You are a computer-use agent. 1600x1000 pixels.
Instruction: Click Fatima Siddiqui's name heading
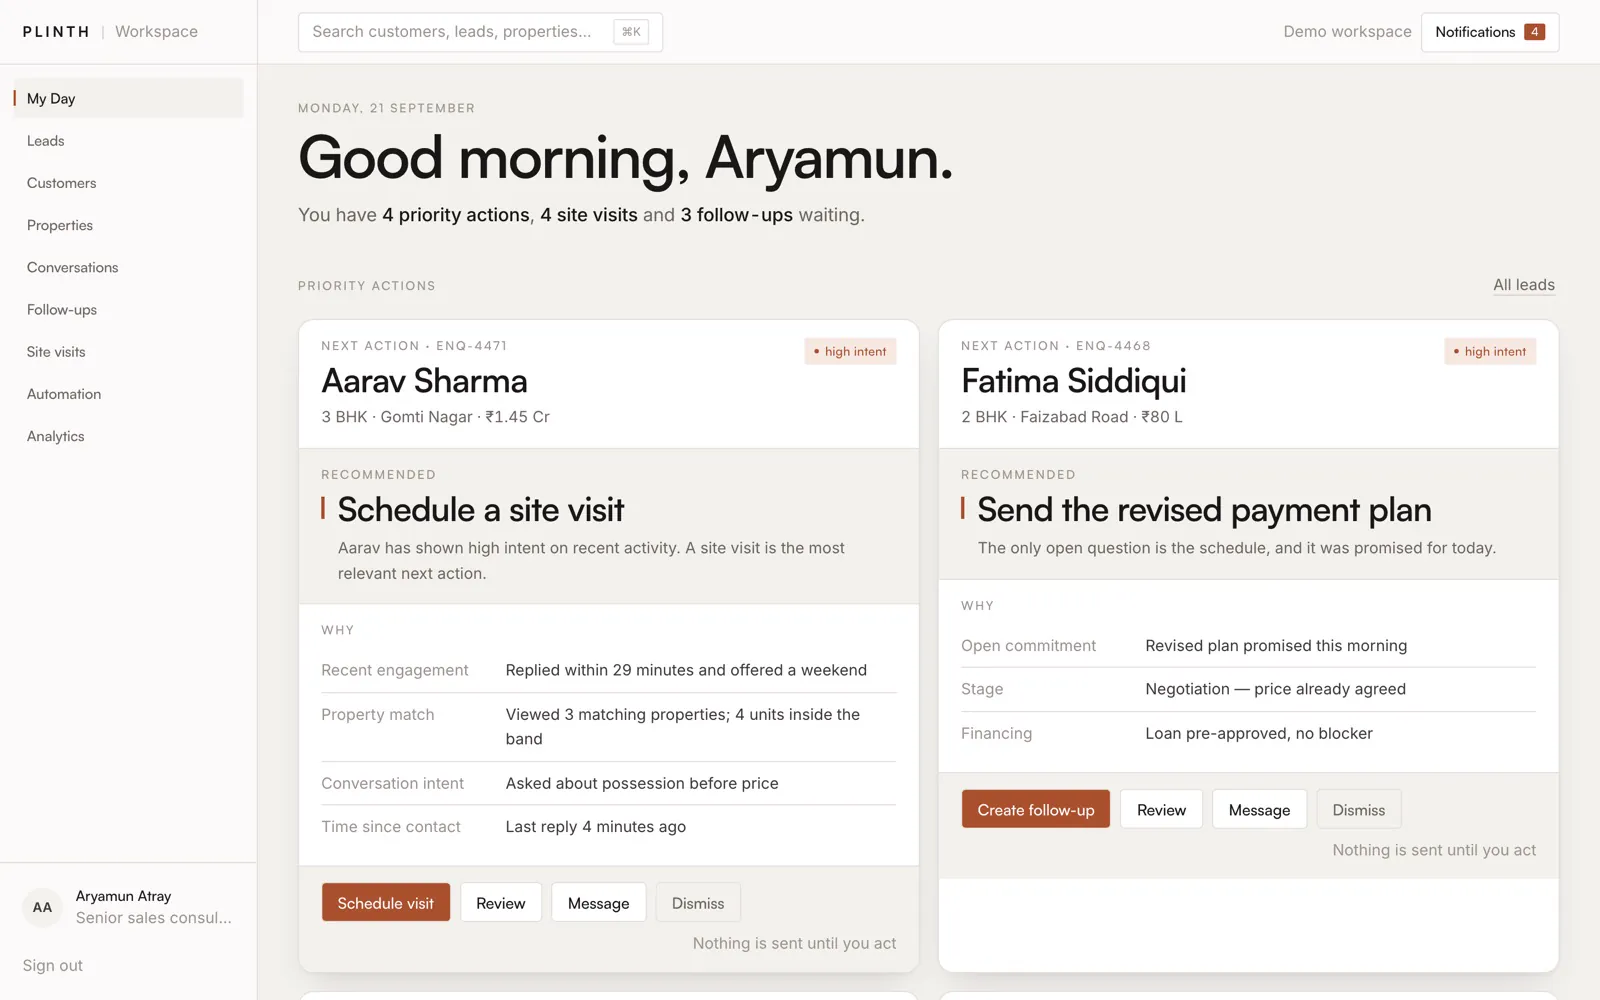tap(1074, 381)
